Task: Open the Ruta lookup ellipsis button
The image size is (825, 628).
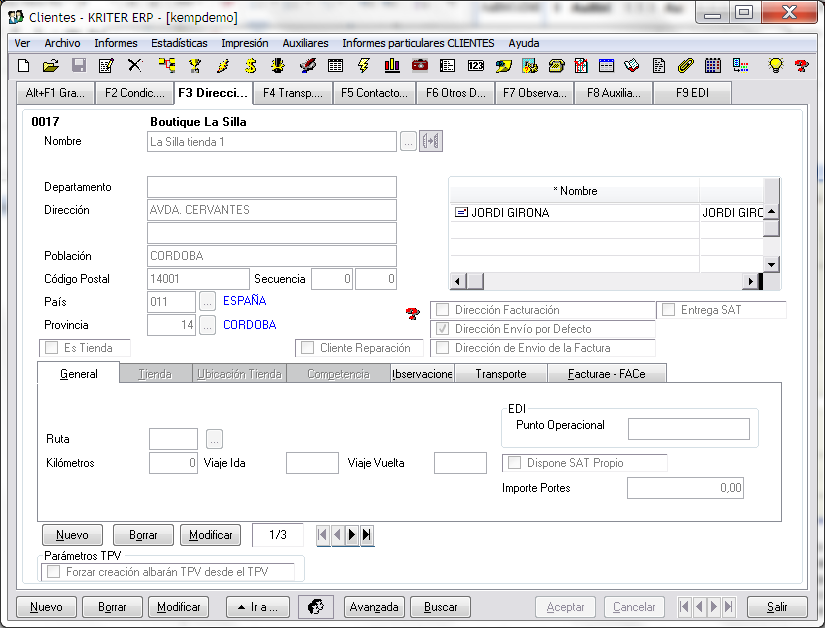Action: point(214,439)
